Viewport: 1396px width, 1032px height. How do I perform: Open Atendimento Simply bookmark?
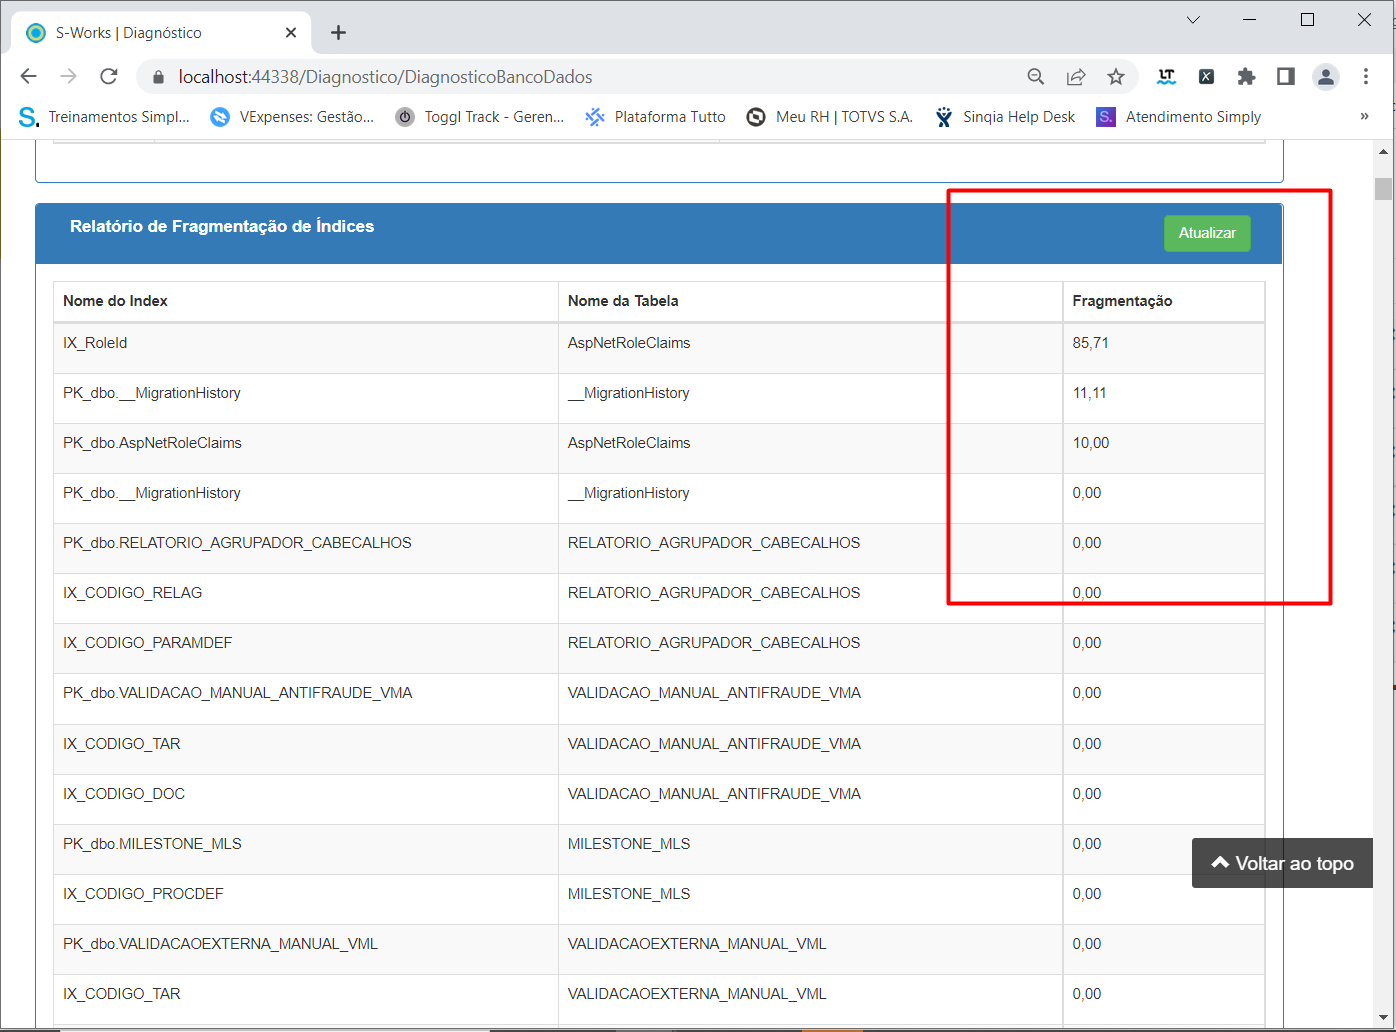1179,117
